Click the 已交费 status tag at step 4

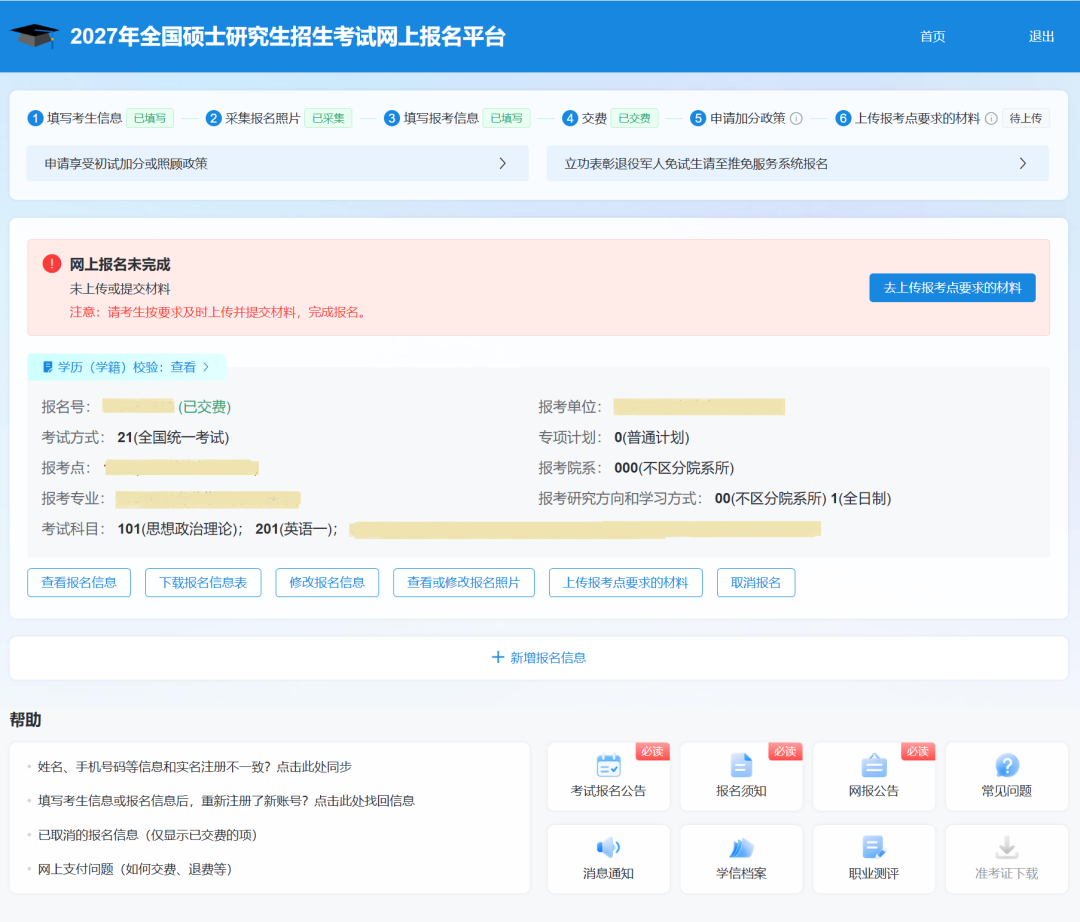pyautogui.click(x=634, y=118)
